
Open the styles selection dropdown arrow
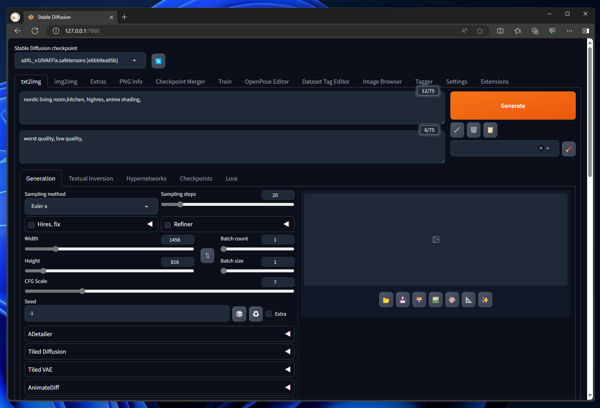pos(548,149)
